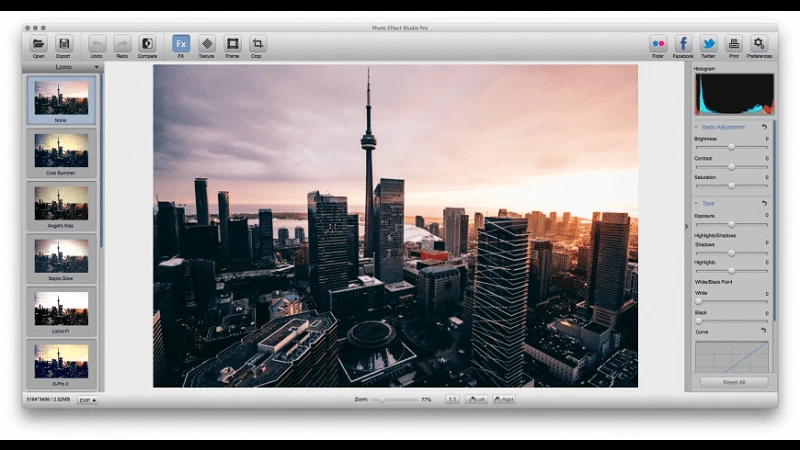Click the Open folder icon
The width and height of the screenshot is (800, 450).
pyautogui.click(x=38, y=44)
